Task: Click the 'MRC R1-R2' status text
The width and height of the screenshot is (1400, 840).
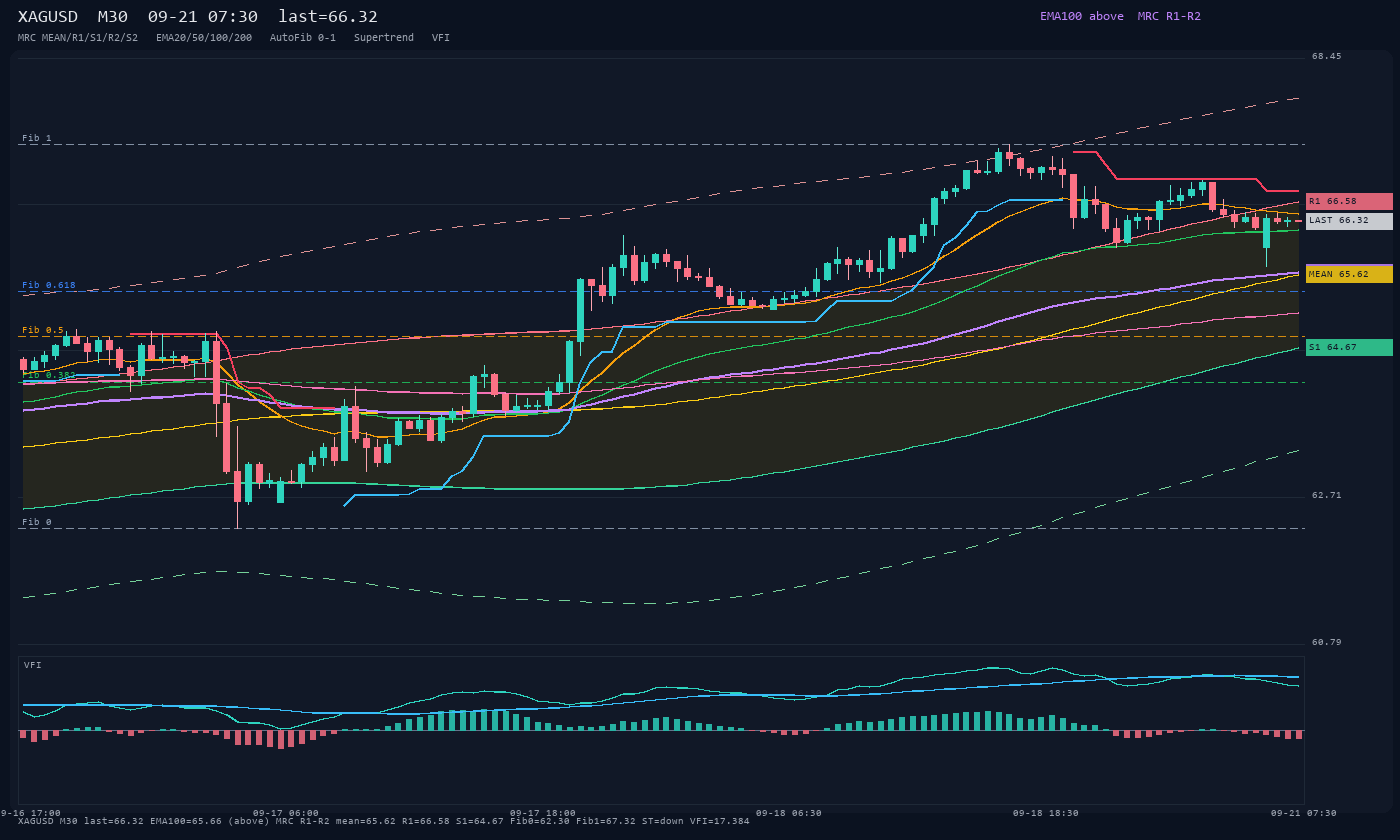Action: (x=1169, y=17)
